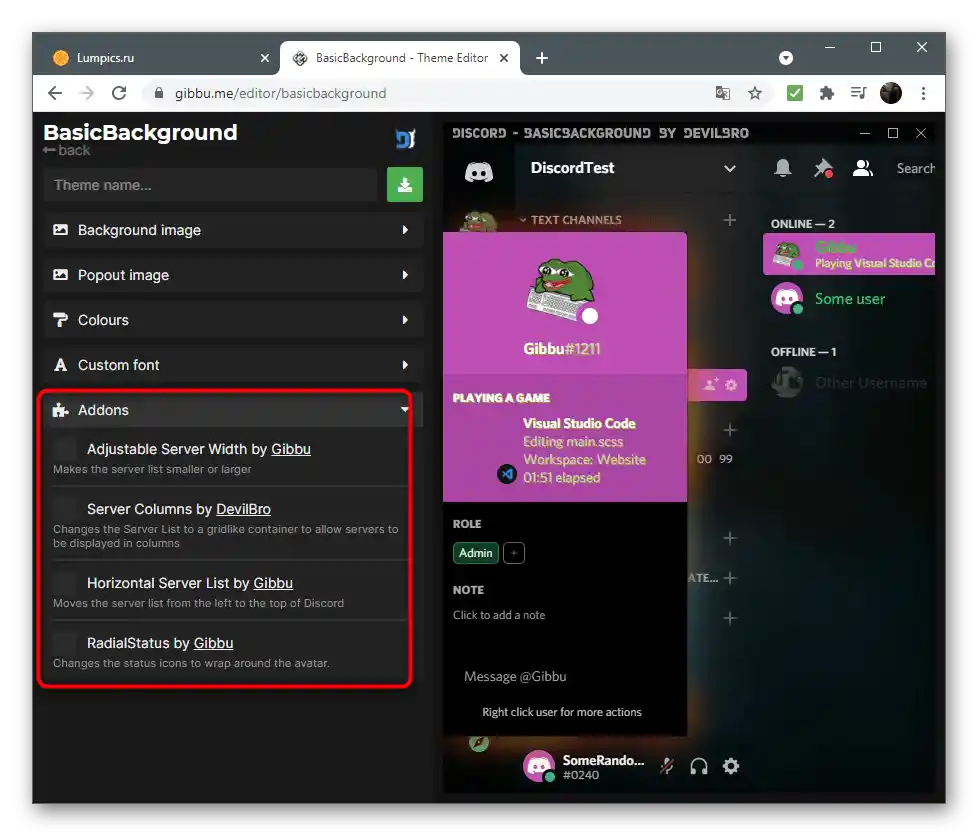This screenshot has width=978, height=836.
Task: Enable Horizontal Server List addon checkbox
Action: click(x=65, y=582)
